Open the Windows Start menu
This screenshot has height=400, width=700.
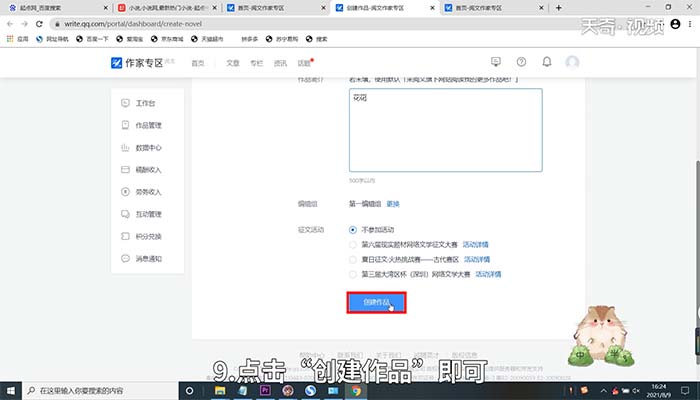[x=11, y=391]
